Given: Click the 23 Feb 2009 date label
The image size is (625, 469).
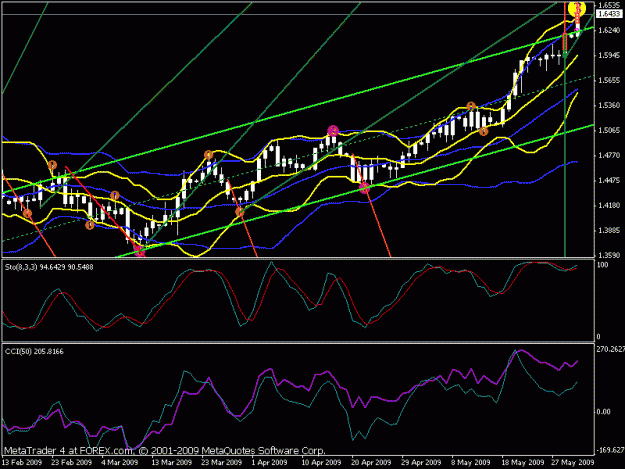Looking at the screenshot, I should click(72, 463).
